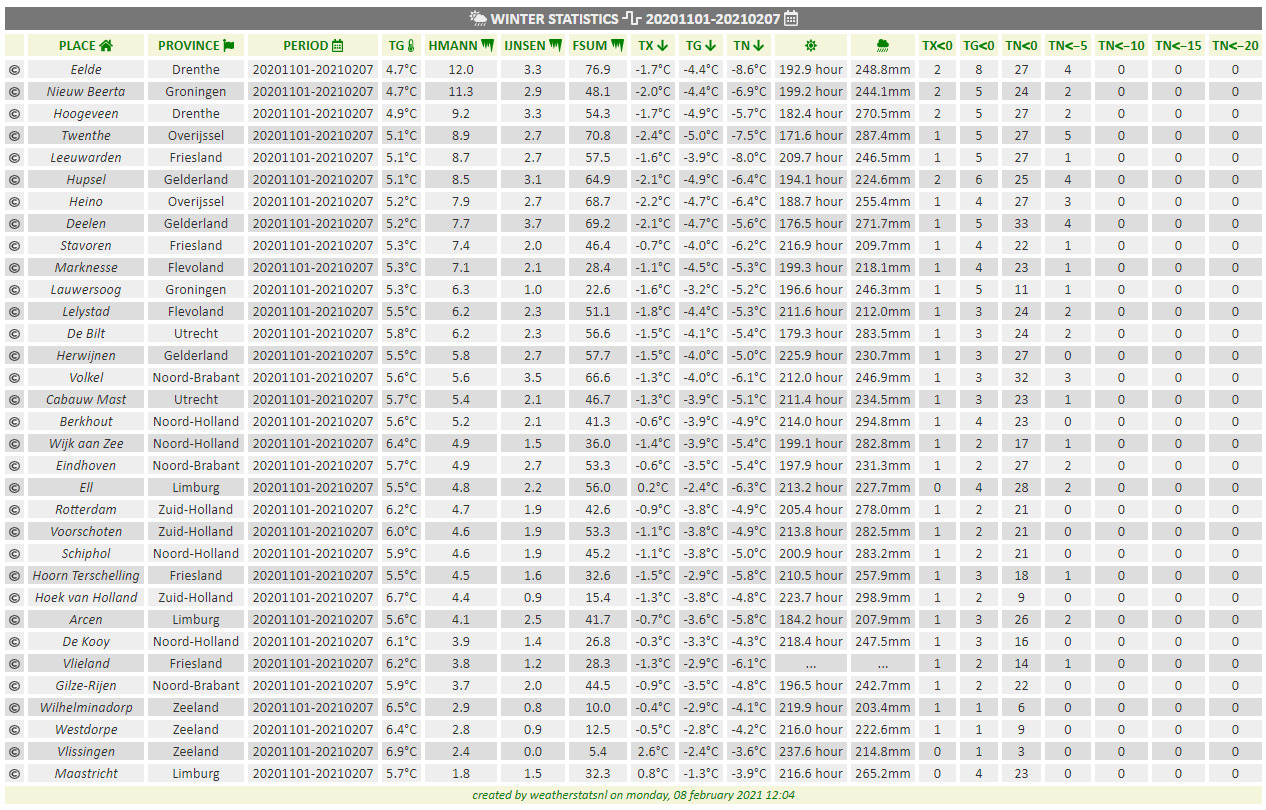Click the 298.9mm rainfall value for Hoek van Holland
The height and width of the screenshot is (810, 1266).
tap(883, 598)
